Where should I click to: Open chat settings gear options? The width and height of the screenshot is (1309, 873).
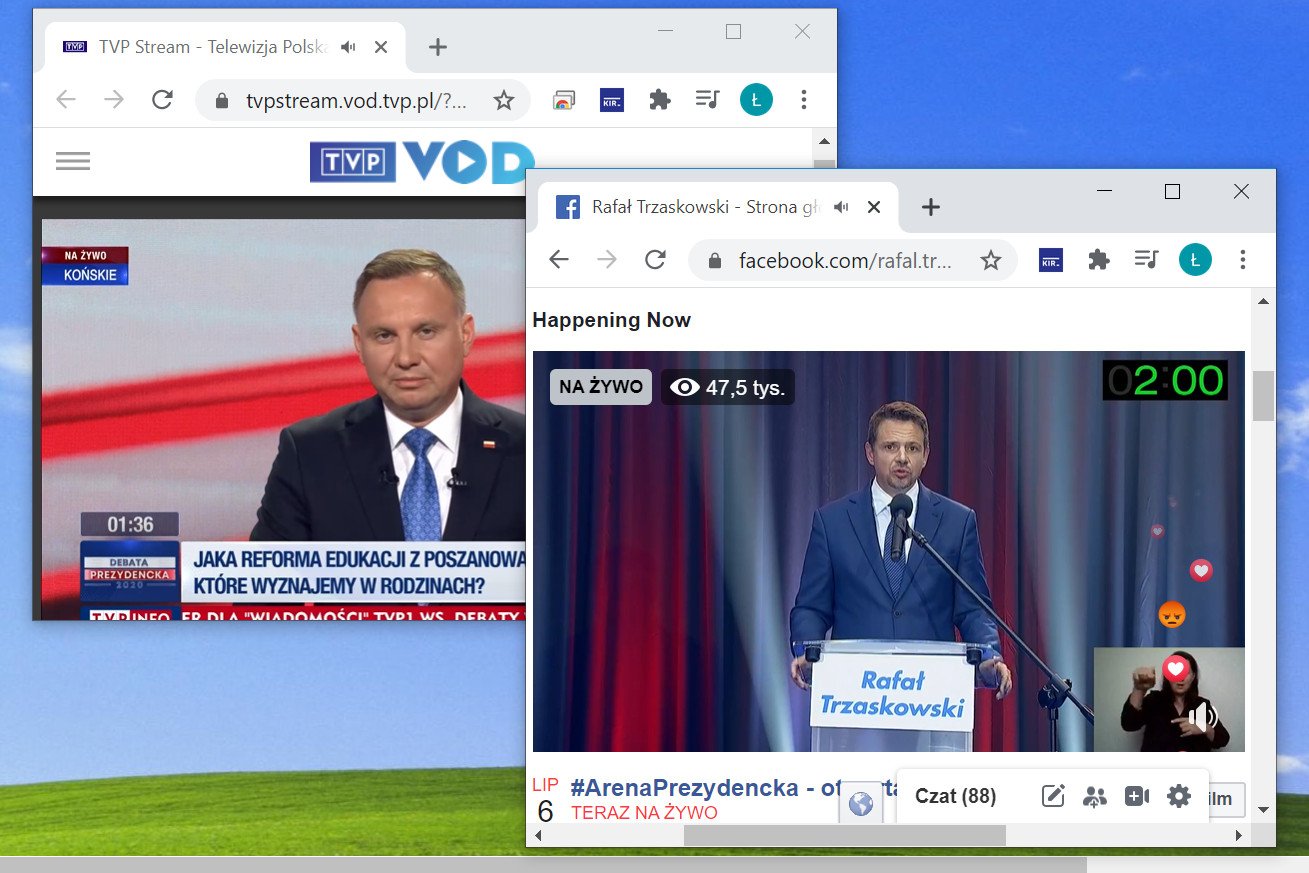click(1179, 796)
